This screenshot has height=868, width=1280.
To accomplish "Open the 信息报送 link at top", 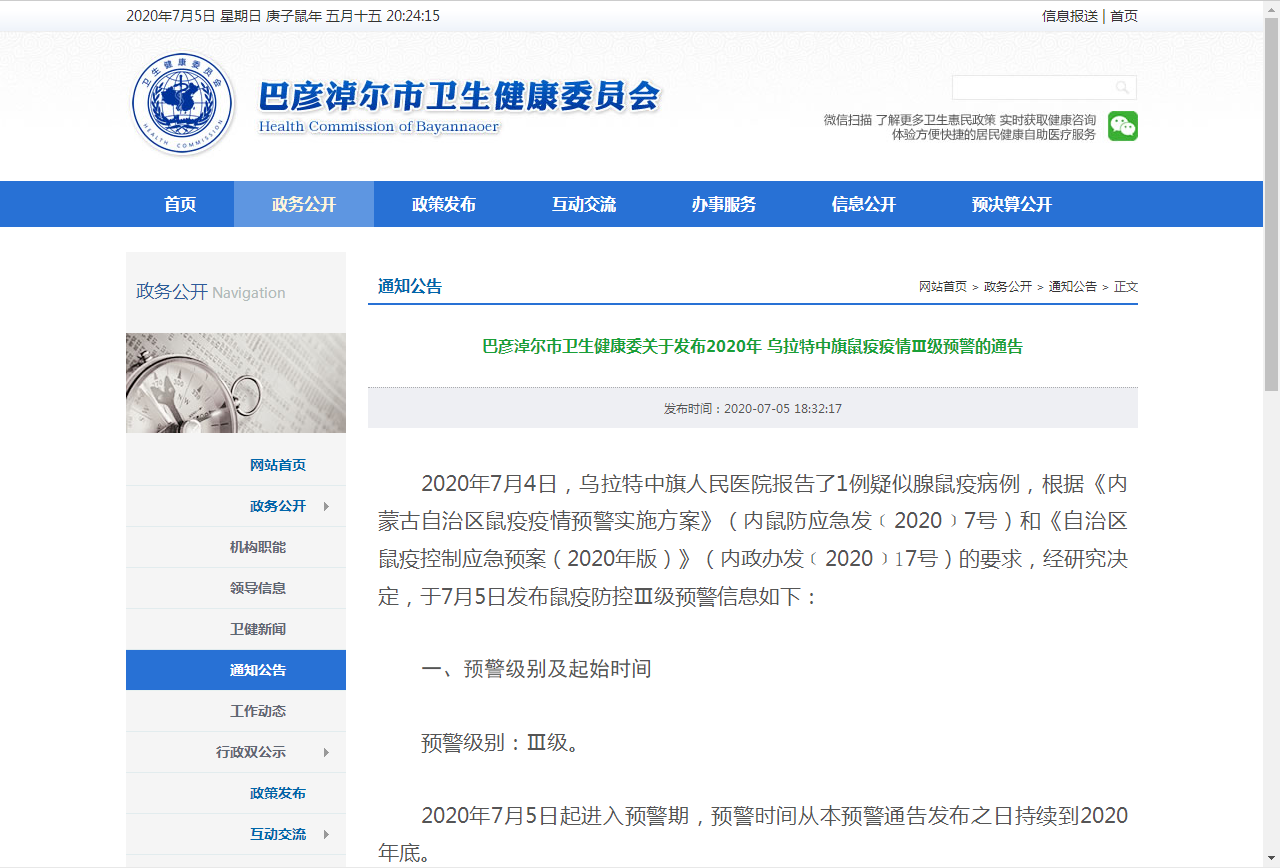I will 1070,16.
